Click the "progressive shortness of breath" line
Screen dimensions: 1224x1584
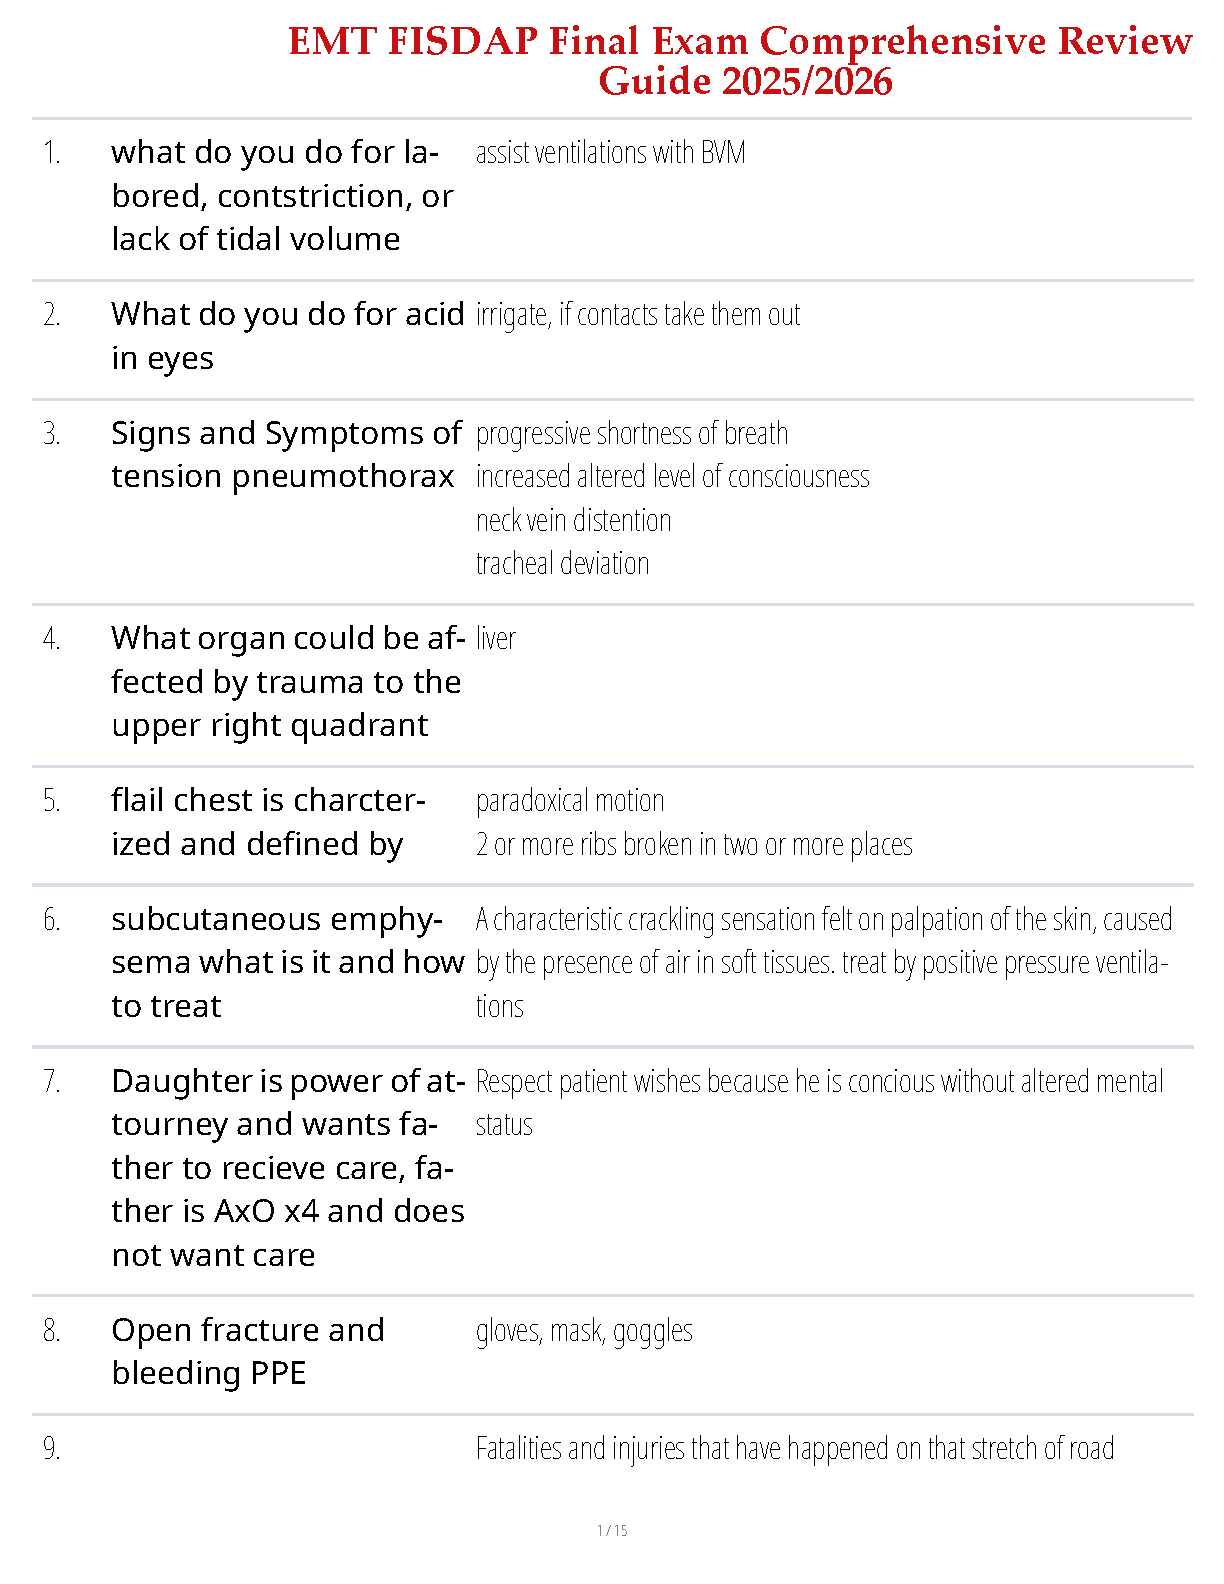pos(632,434)
